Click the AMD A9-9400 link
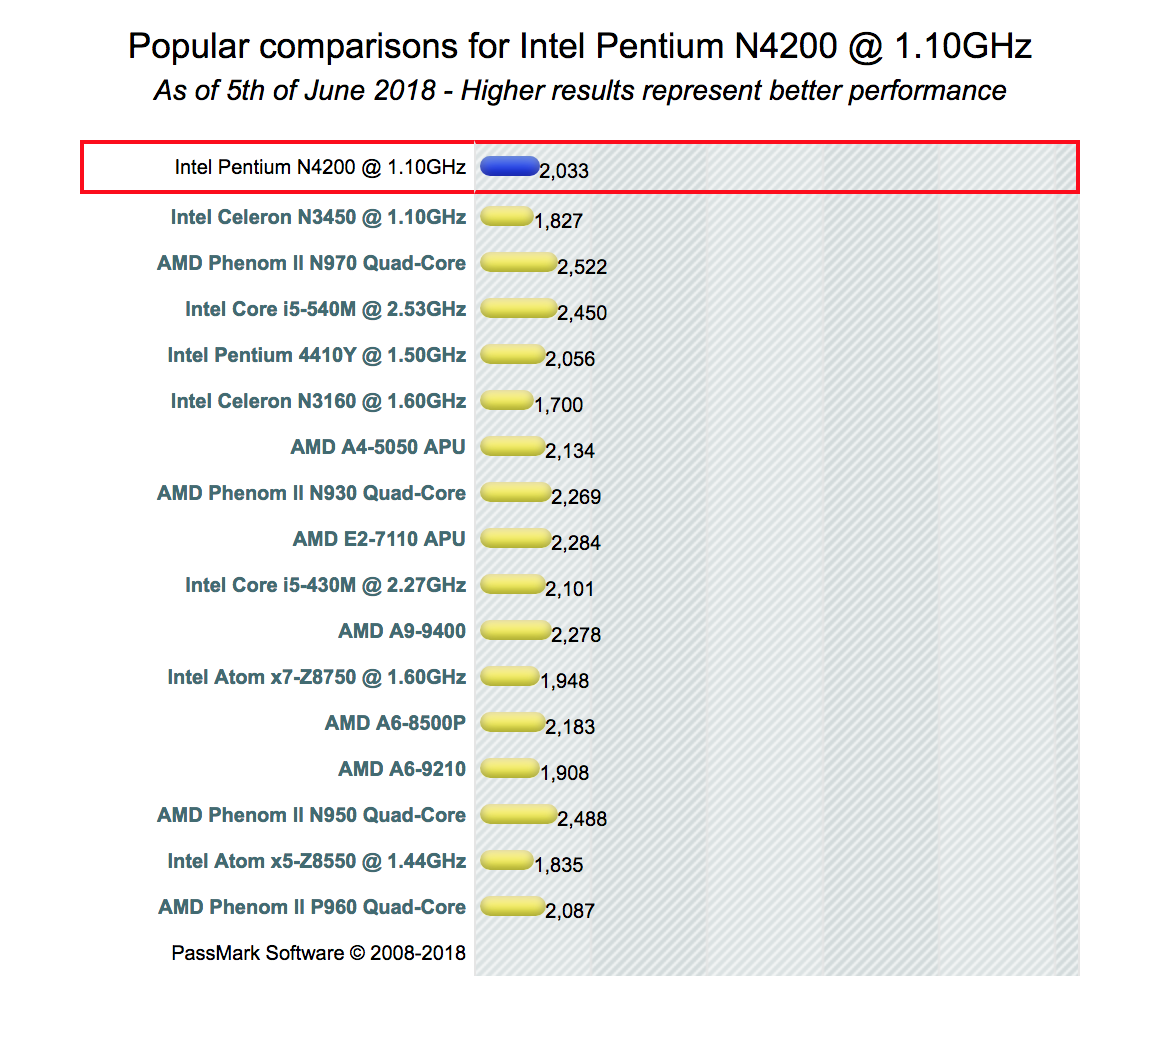The height and width of the screenshot is (1038, 1166). (x=402, y=631)
